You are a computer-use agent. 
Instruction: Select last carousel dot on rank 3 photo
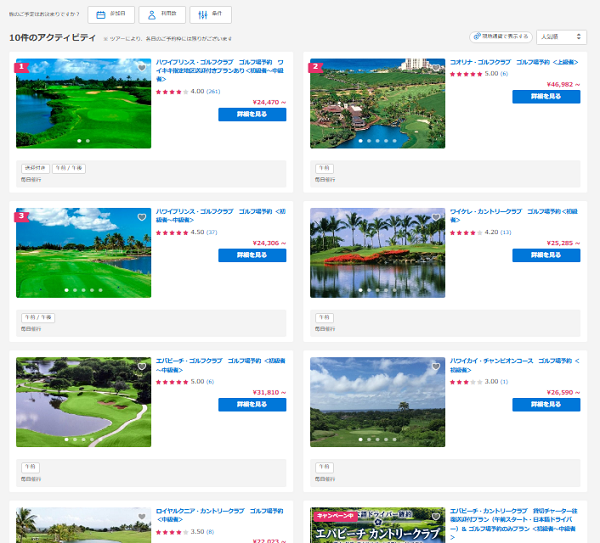point(101,290)
